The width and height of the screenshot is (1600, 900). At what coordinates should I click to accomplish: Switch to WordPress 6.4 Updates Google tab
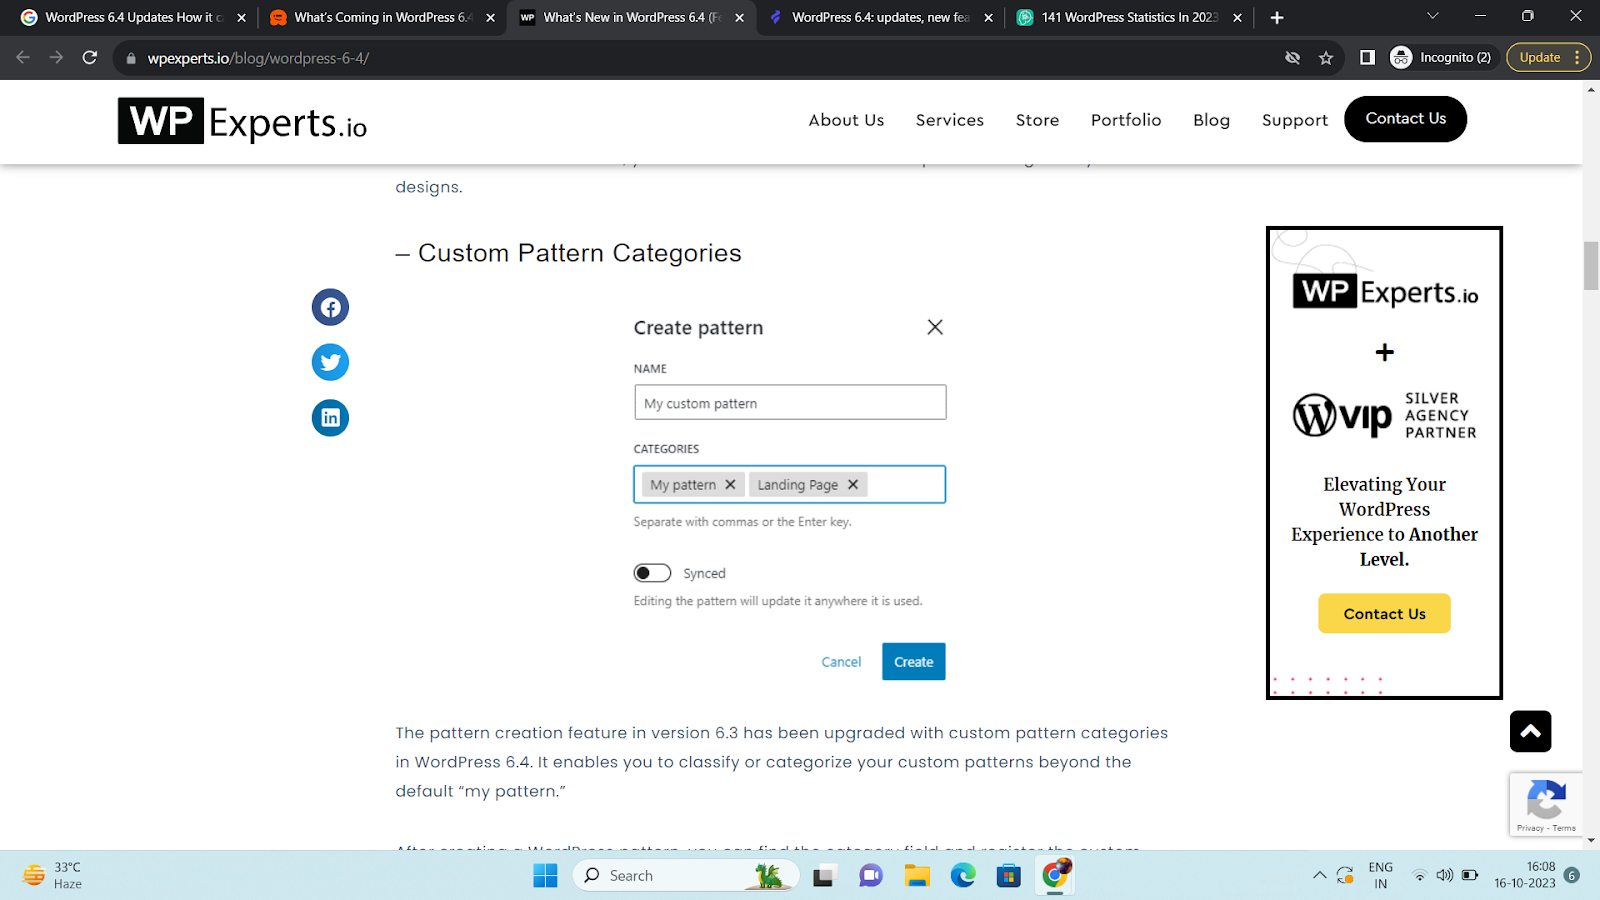click(x=132, y=18)
